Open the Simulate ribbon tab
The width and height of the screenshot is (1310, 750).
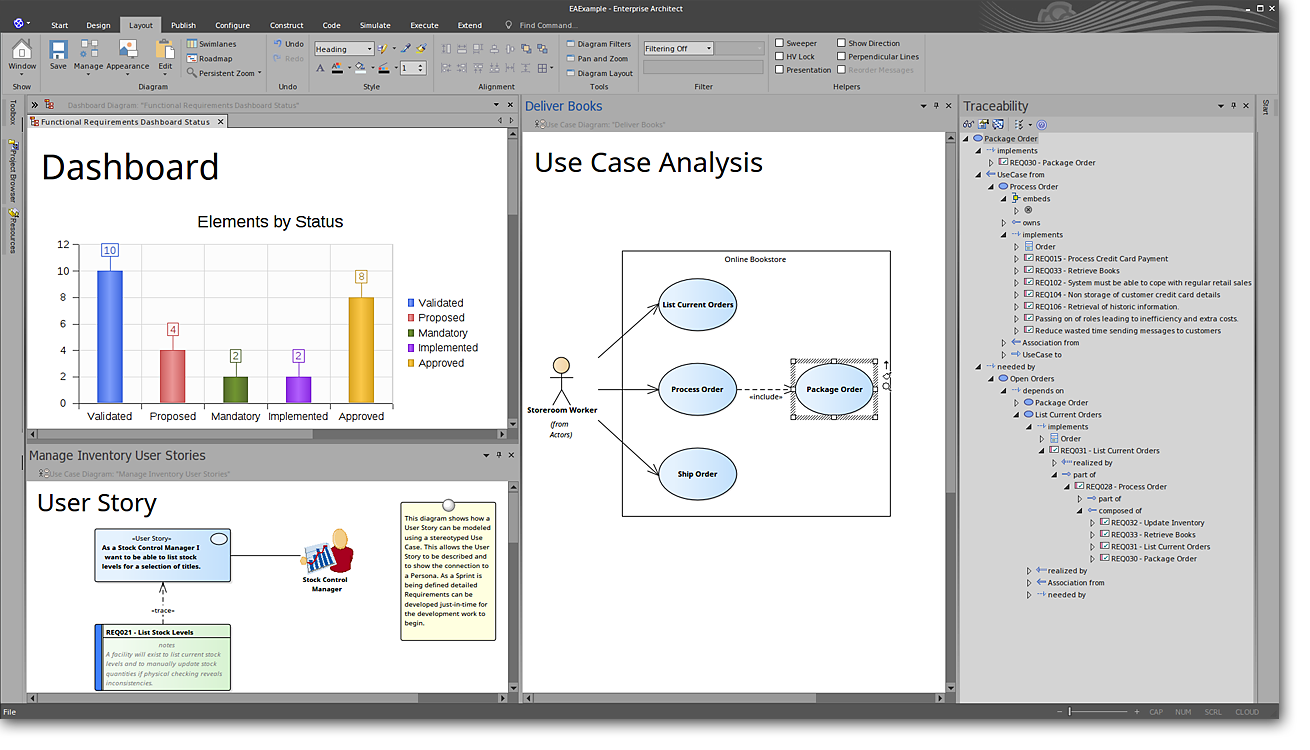[x=375, y=25]
